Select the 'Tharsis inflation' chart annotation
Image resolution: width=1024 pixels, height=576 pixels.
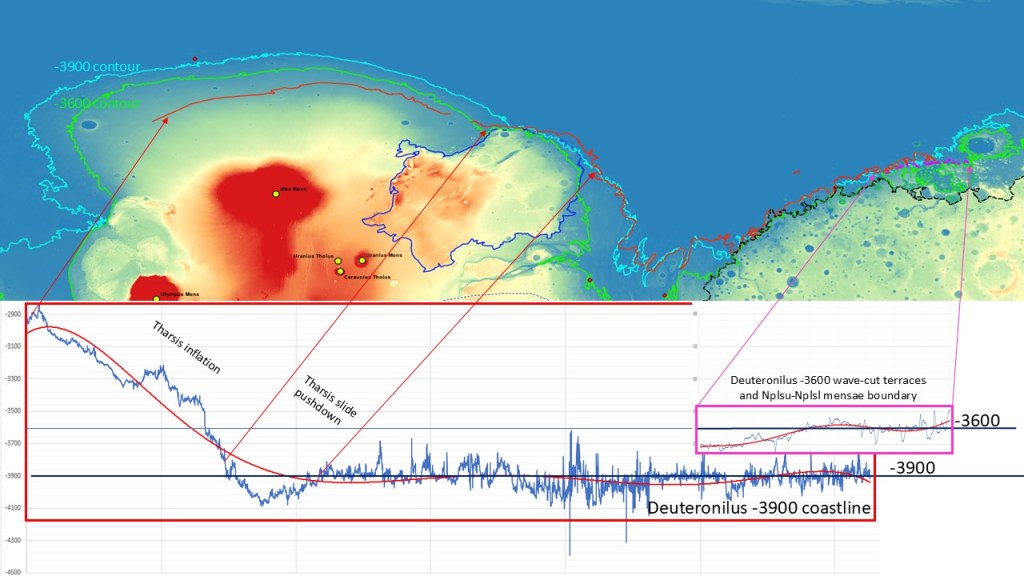pyautogui.click(x=187, y=348)
